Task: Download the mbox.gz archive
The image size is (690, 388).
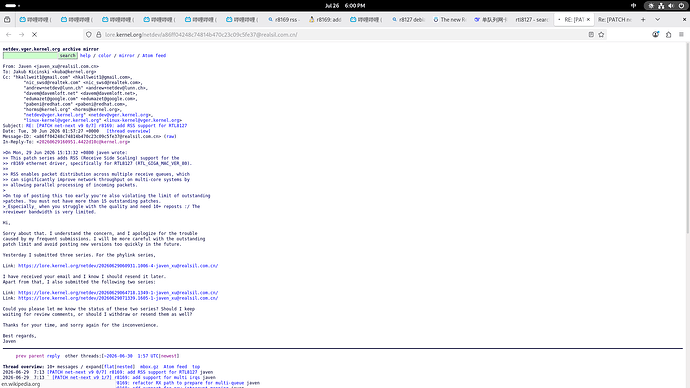Action: pos(149,366)
